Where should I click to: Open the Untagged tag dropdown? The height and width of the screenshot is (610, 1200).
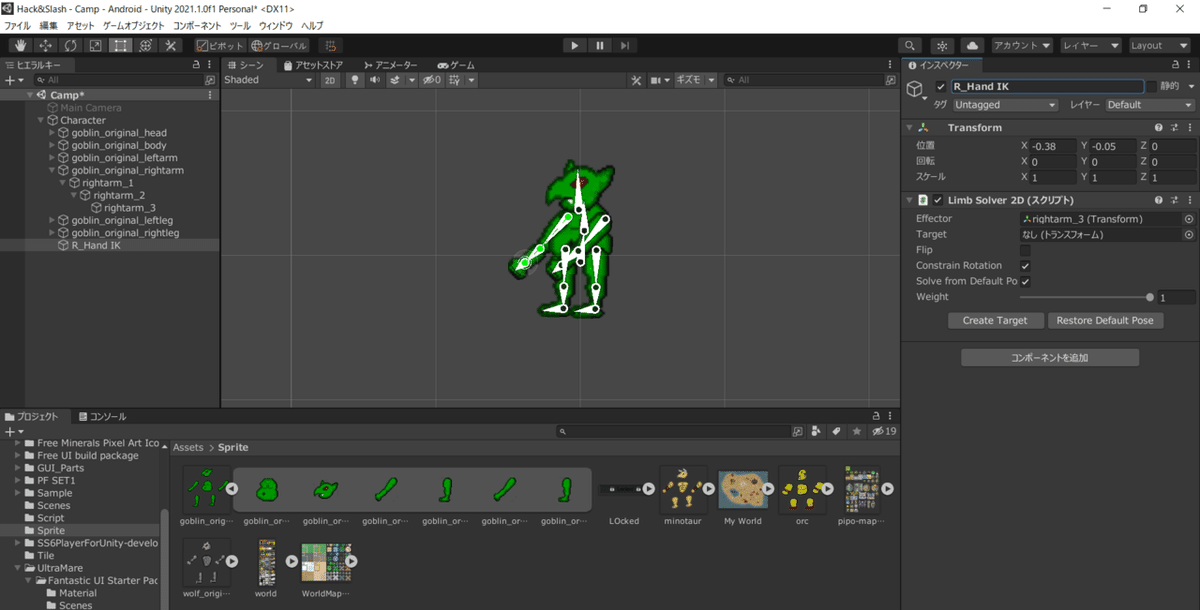coord(1003,104)
